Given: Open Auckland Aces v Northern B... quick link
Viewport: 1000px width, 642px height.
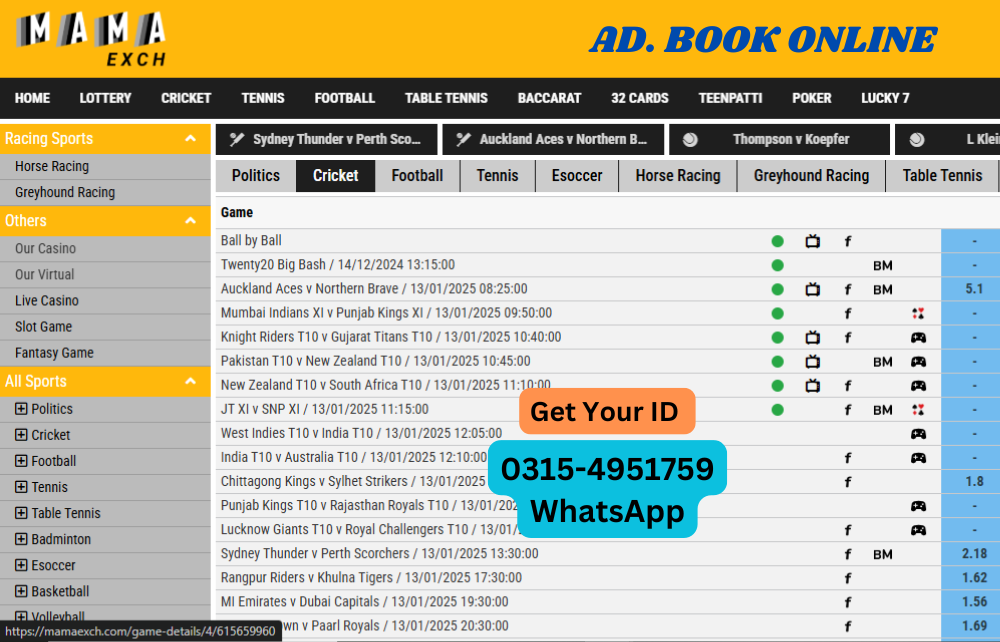Looking at the screenshot, I should pyautogui.click(x=554, y=140).
